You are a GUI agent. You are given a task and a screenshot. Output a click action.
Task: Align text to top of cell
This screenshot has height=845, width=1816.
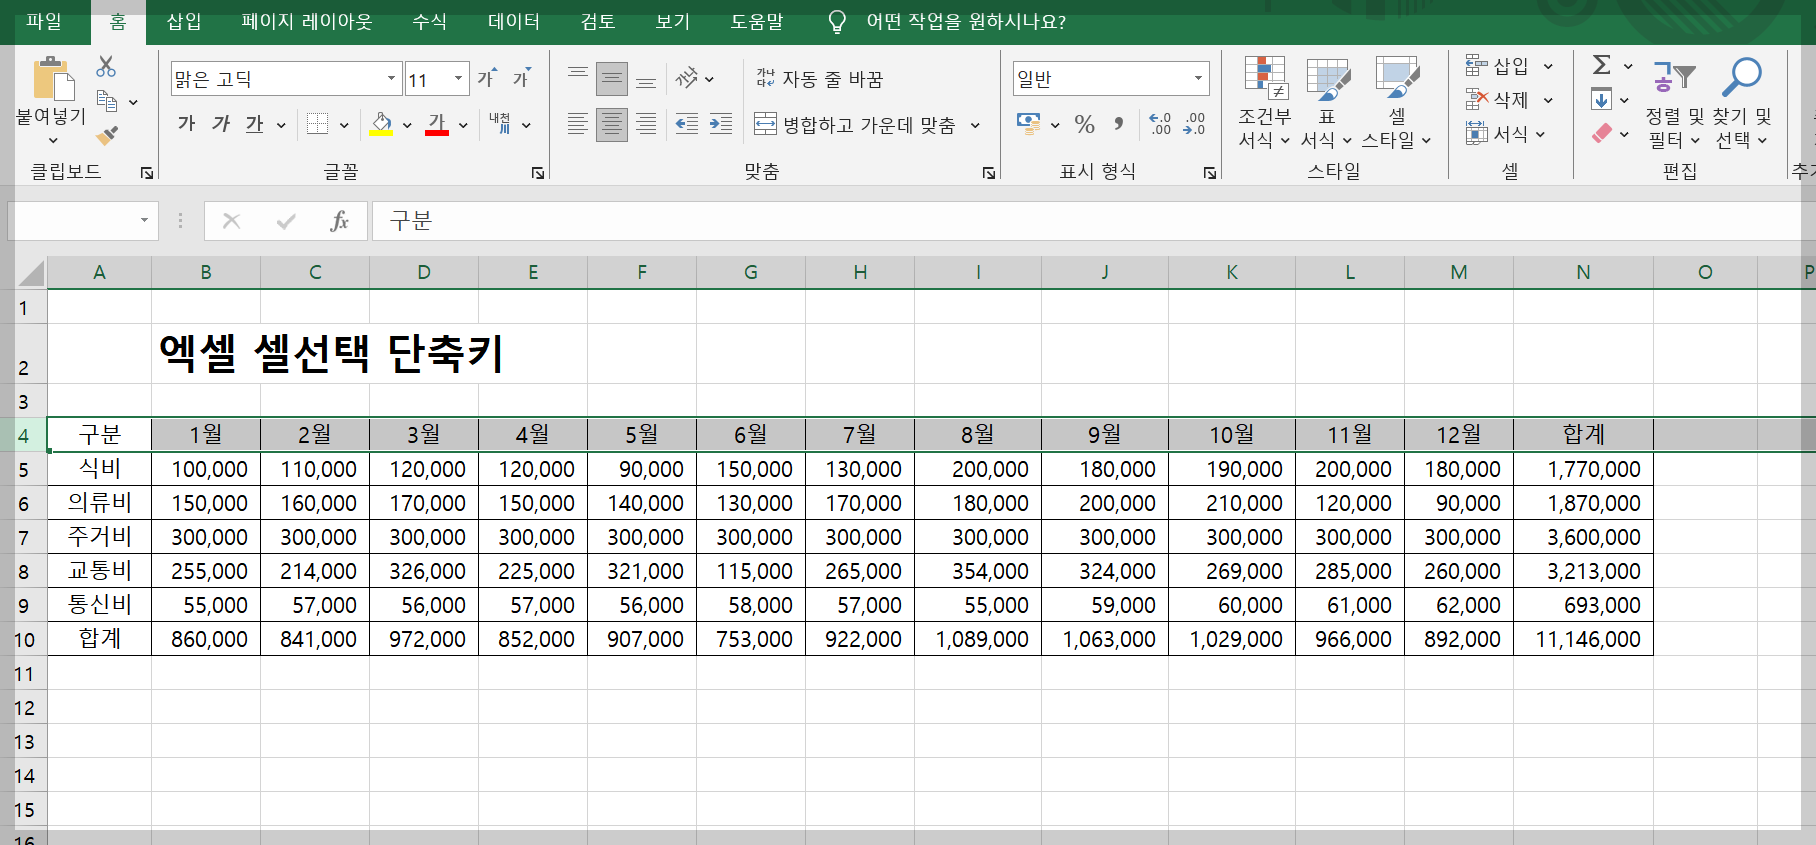click(578, 78)
